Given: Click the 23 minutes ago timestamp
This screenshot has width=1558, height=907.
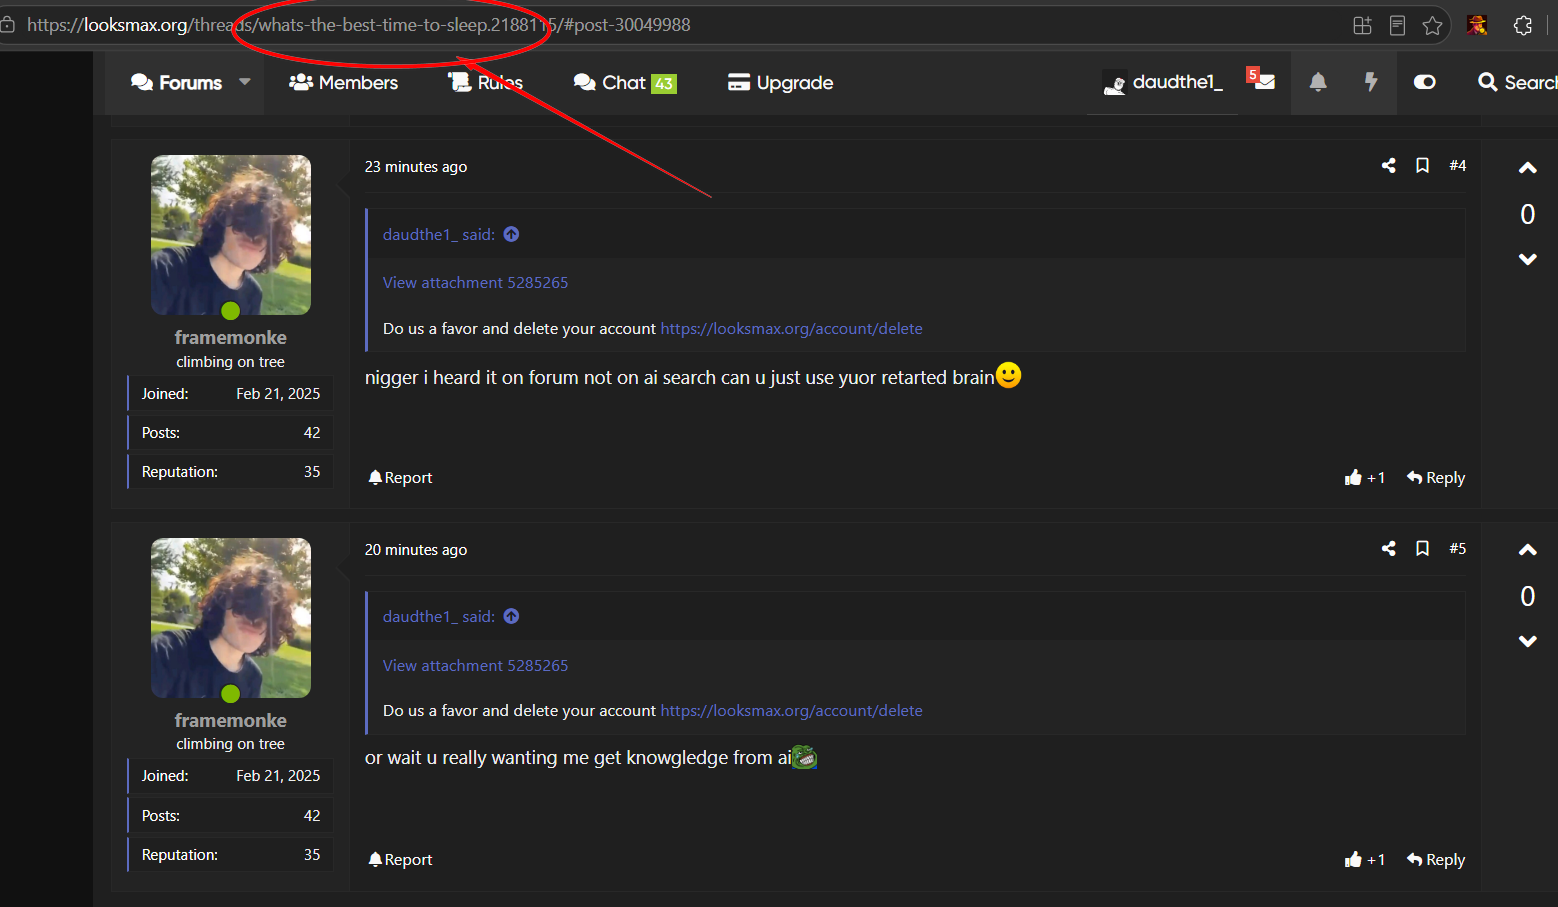Looking at the screenshot, I should [416, 167].
